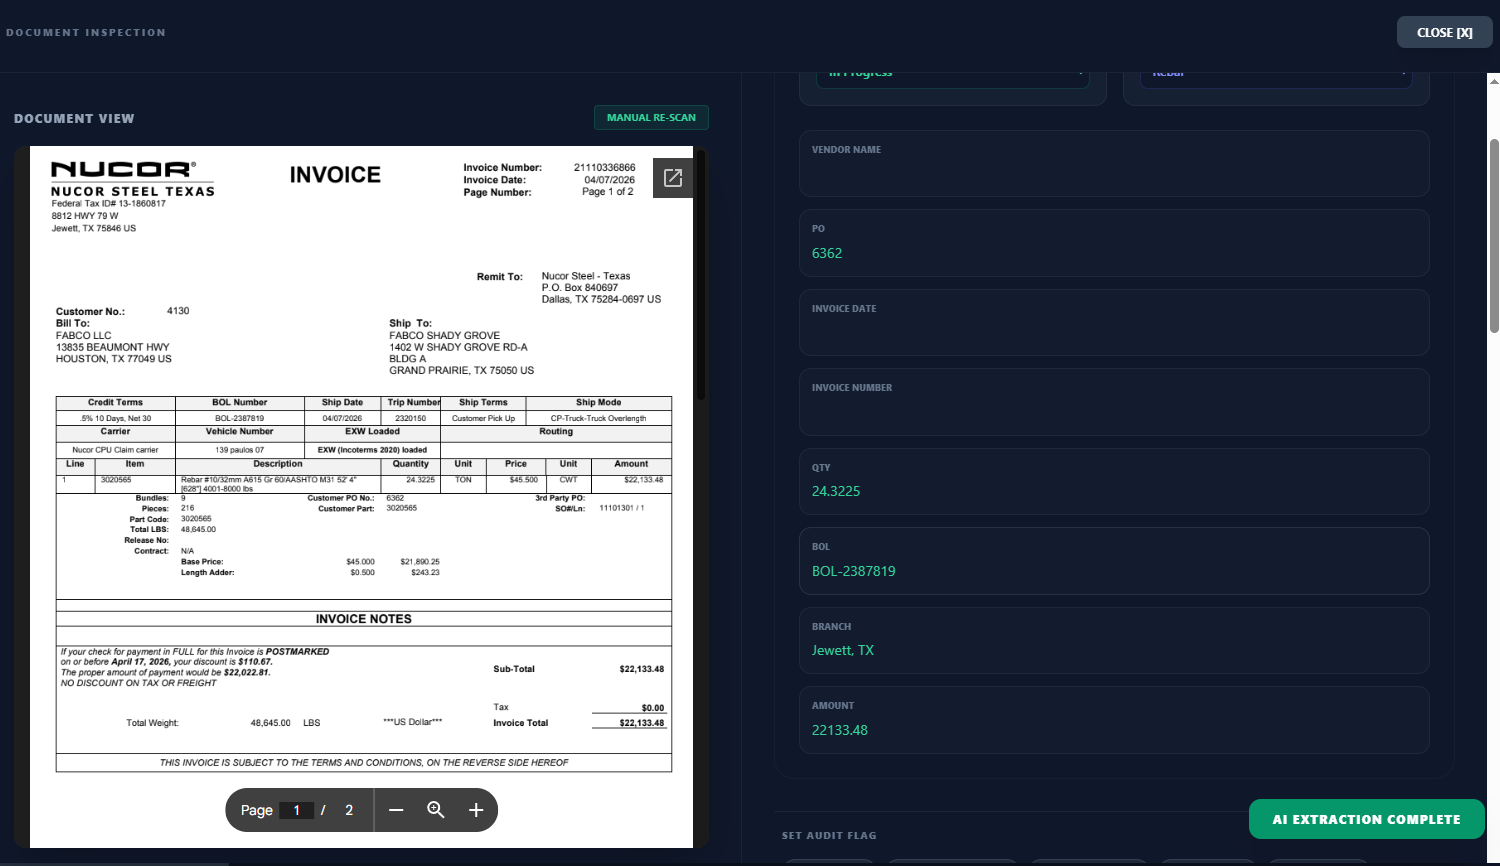
Task: Click 'FABCO SHADY GROVE' under Ship To
Action: coord(445,336)
